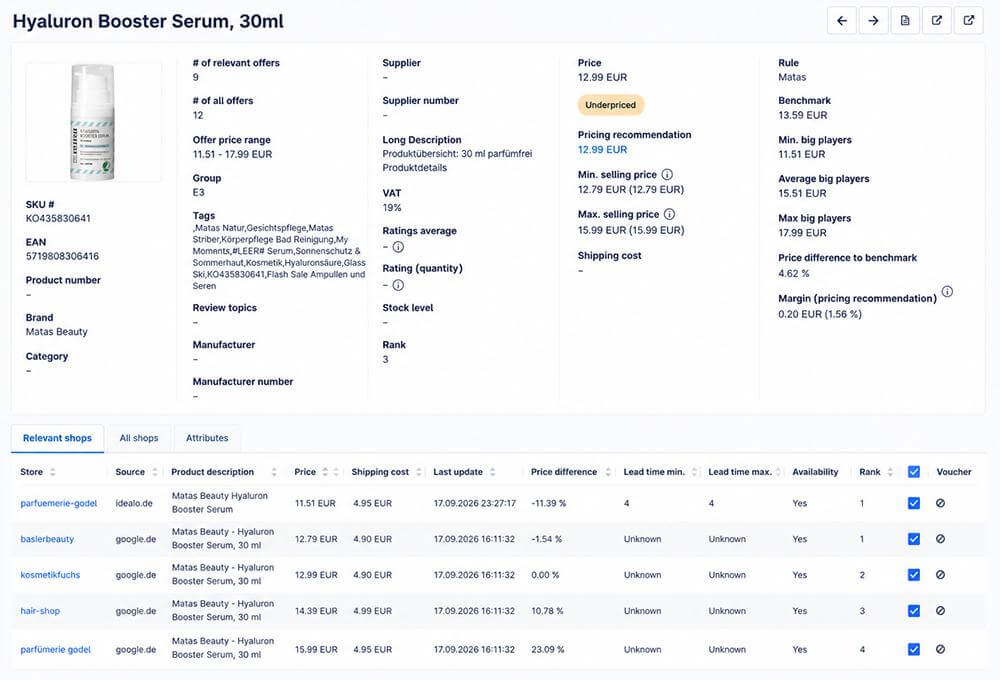Uncheck the baslerbeauty row checkbox
The height and width of the screenshot is (680, 1000).
[x=914, y=539]
